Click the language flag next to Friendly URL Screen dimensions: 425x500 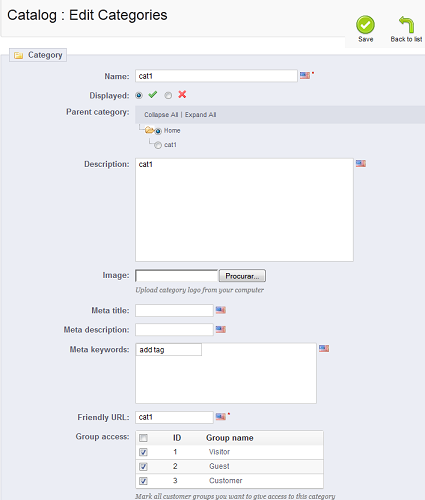click(x=221, y=417)
